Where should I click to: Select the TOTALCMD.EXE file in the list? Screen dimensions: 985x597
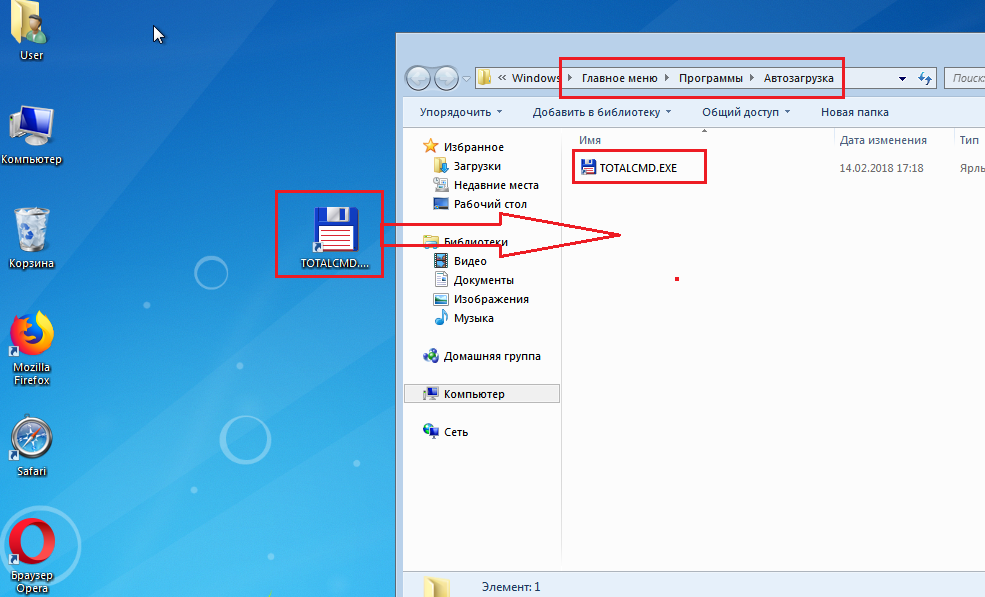[x=629, y=168]
